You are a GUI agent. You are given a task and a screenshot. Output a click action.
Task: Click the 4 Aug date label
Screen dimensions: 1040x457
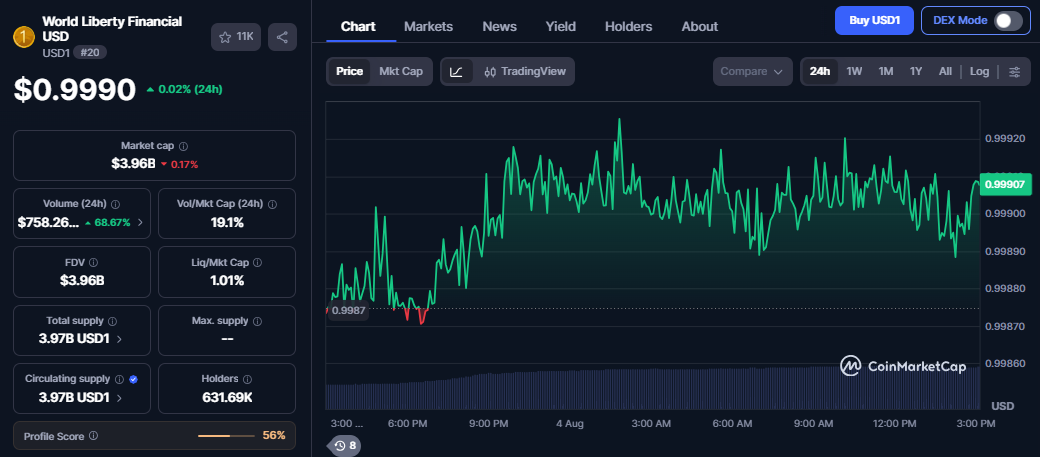(x=569, y=424)
